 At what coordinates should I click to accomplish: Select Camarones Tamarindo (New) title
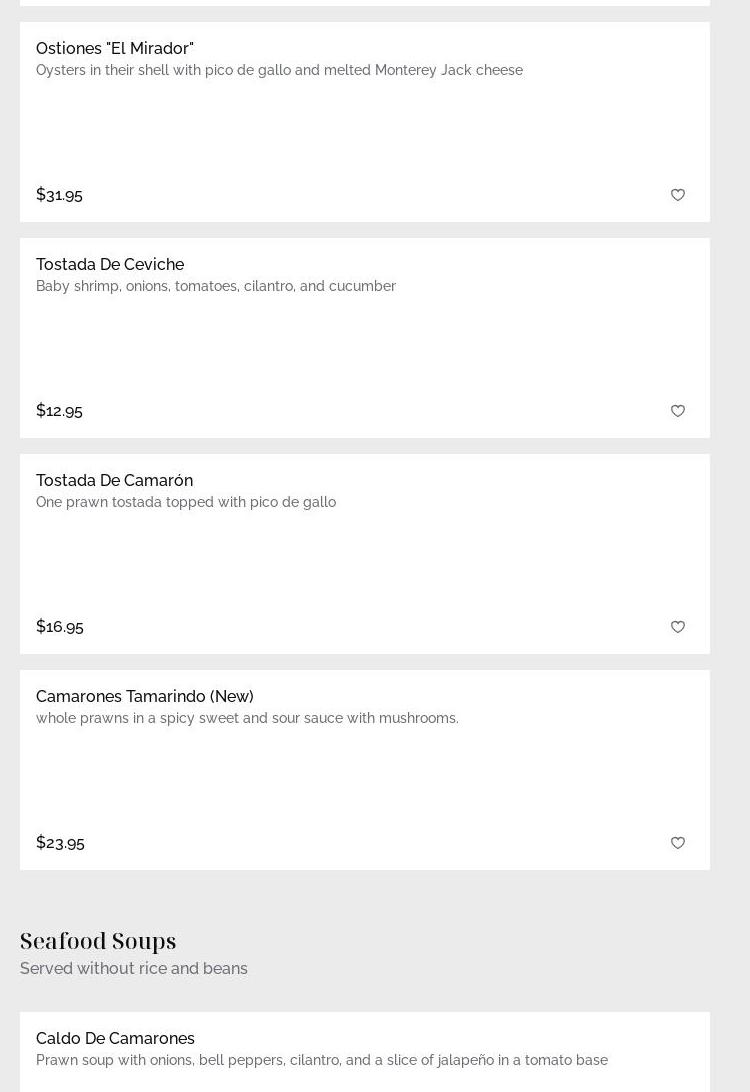(145, 696)
